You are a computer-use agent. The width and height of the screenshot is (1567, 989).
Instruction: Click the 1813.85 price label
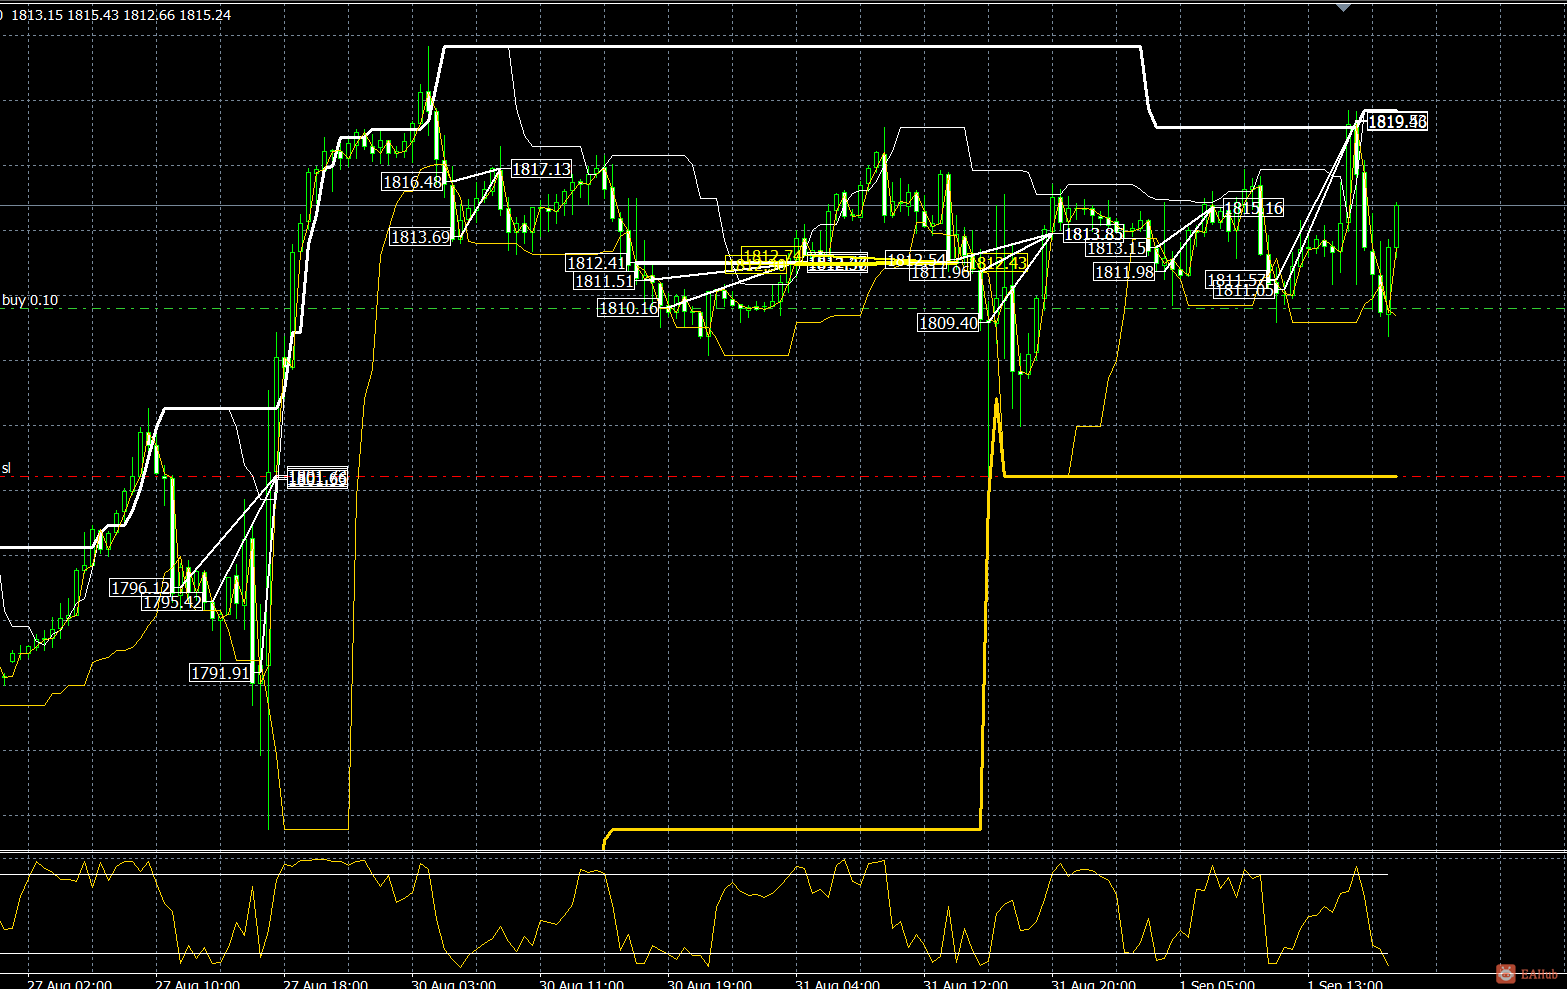(x=1094, y=234)
